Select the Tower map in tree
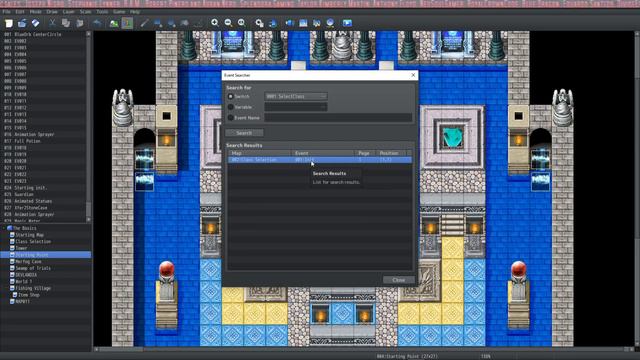Image resolution: width=640 pixels, height=360 pixels. (21, 248)
